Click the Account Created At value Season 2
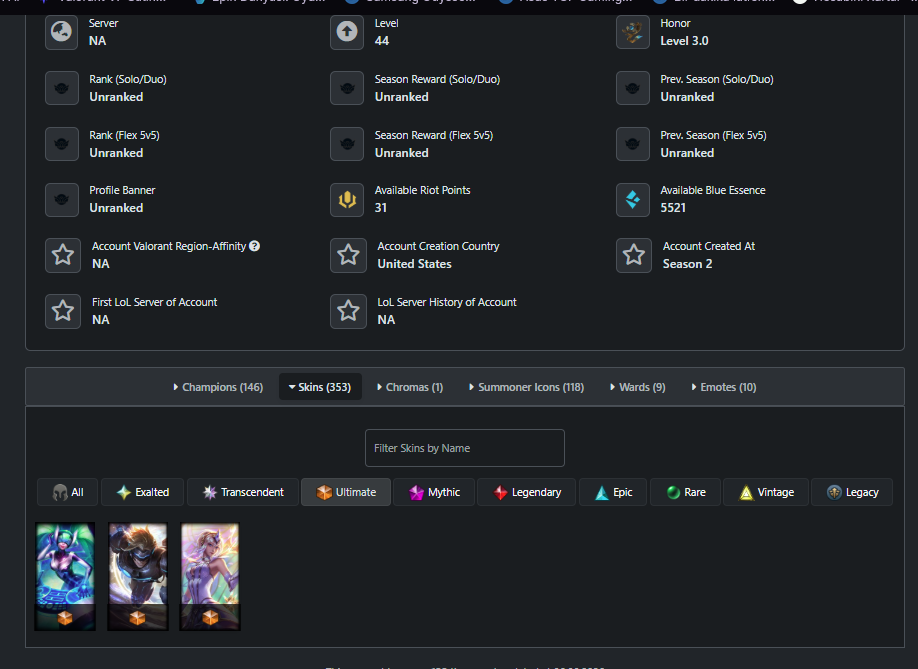Screen dimensions: 918x669 coord(687,264)
